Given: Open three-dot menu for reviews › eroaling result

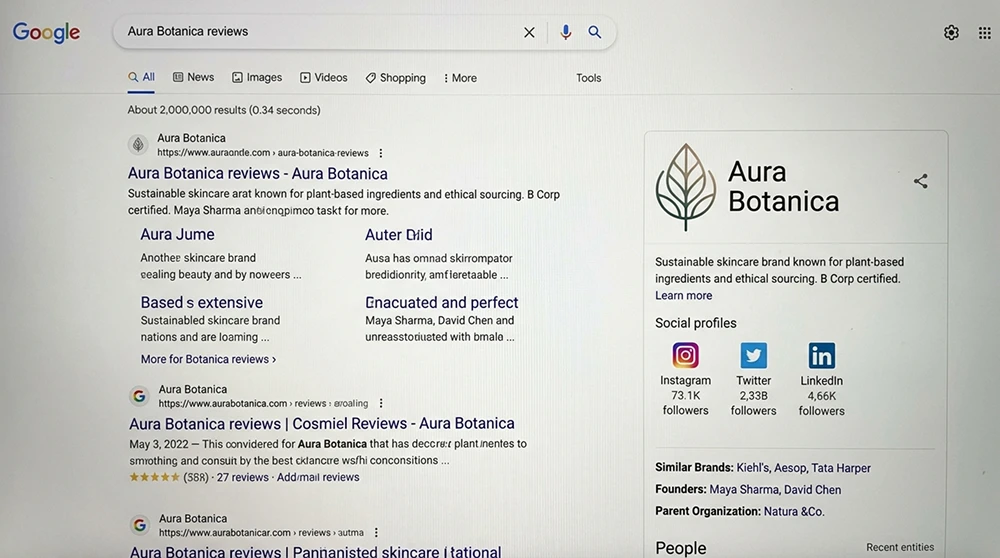Looking at the screenshot, I should pos(381,403).
